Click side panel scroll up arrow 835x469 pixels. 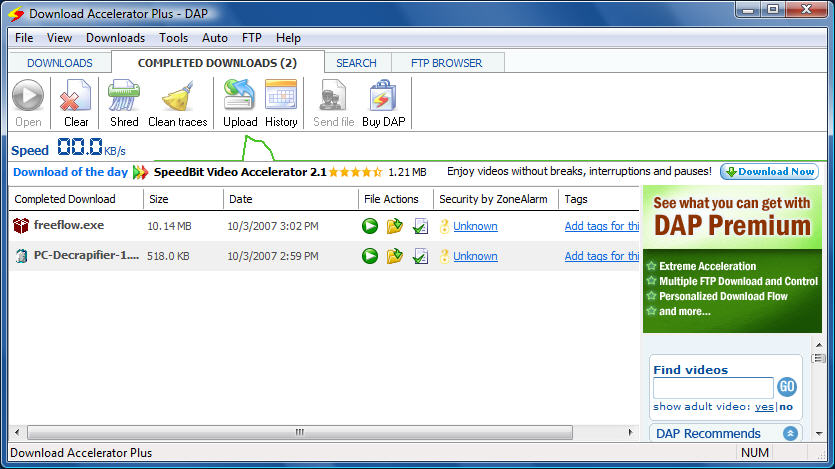click(819, 345)
